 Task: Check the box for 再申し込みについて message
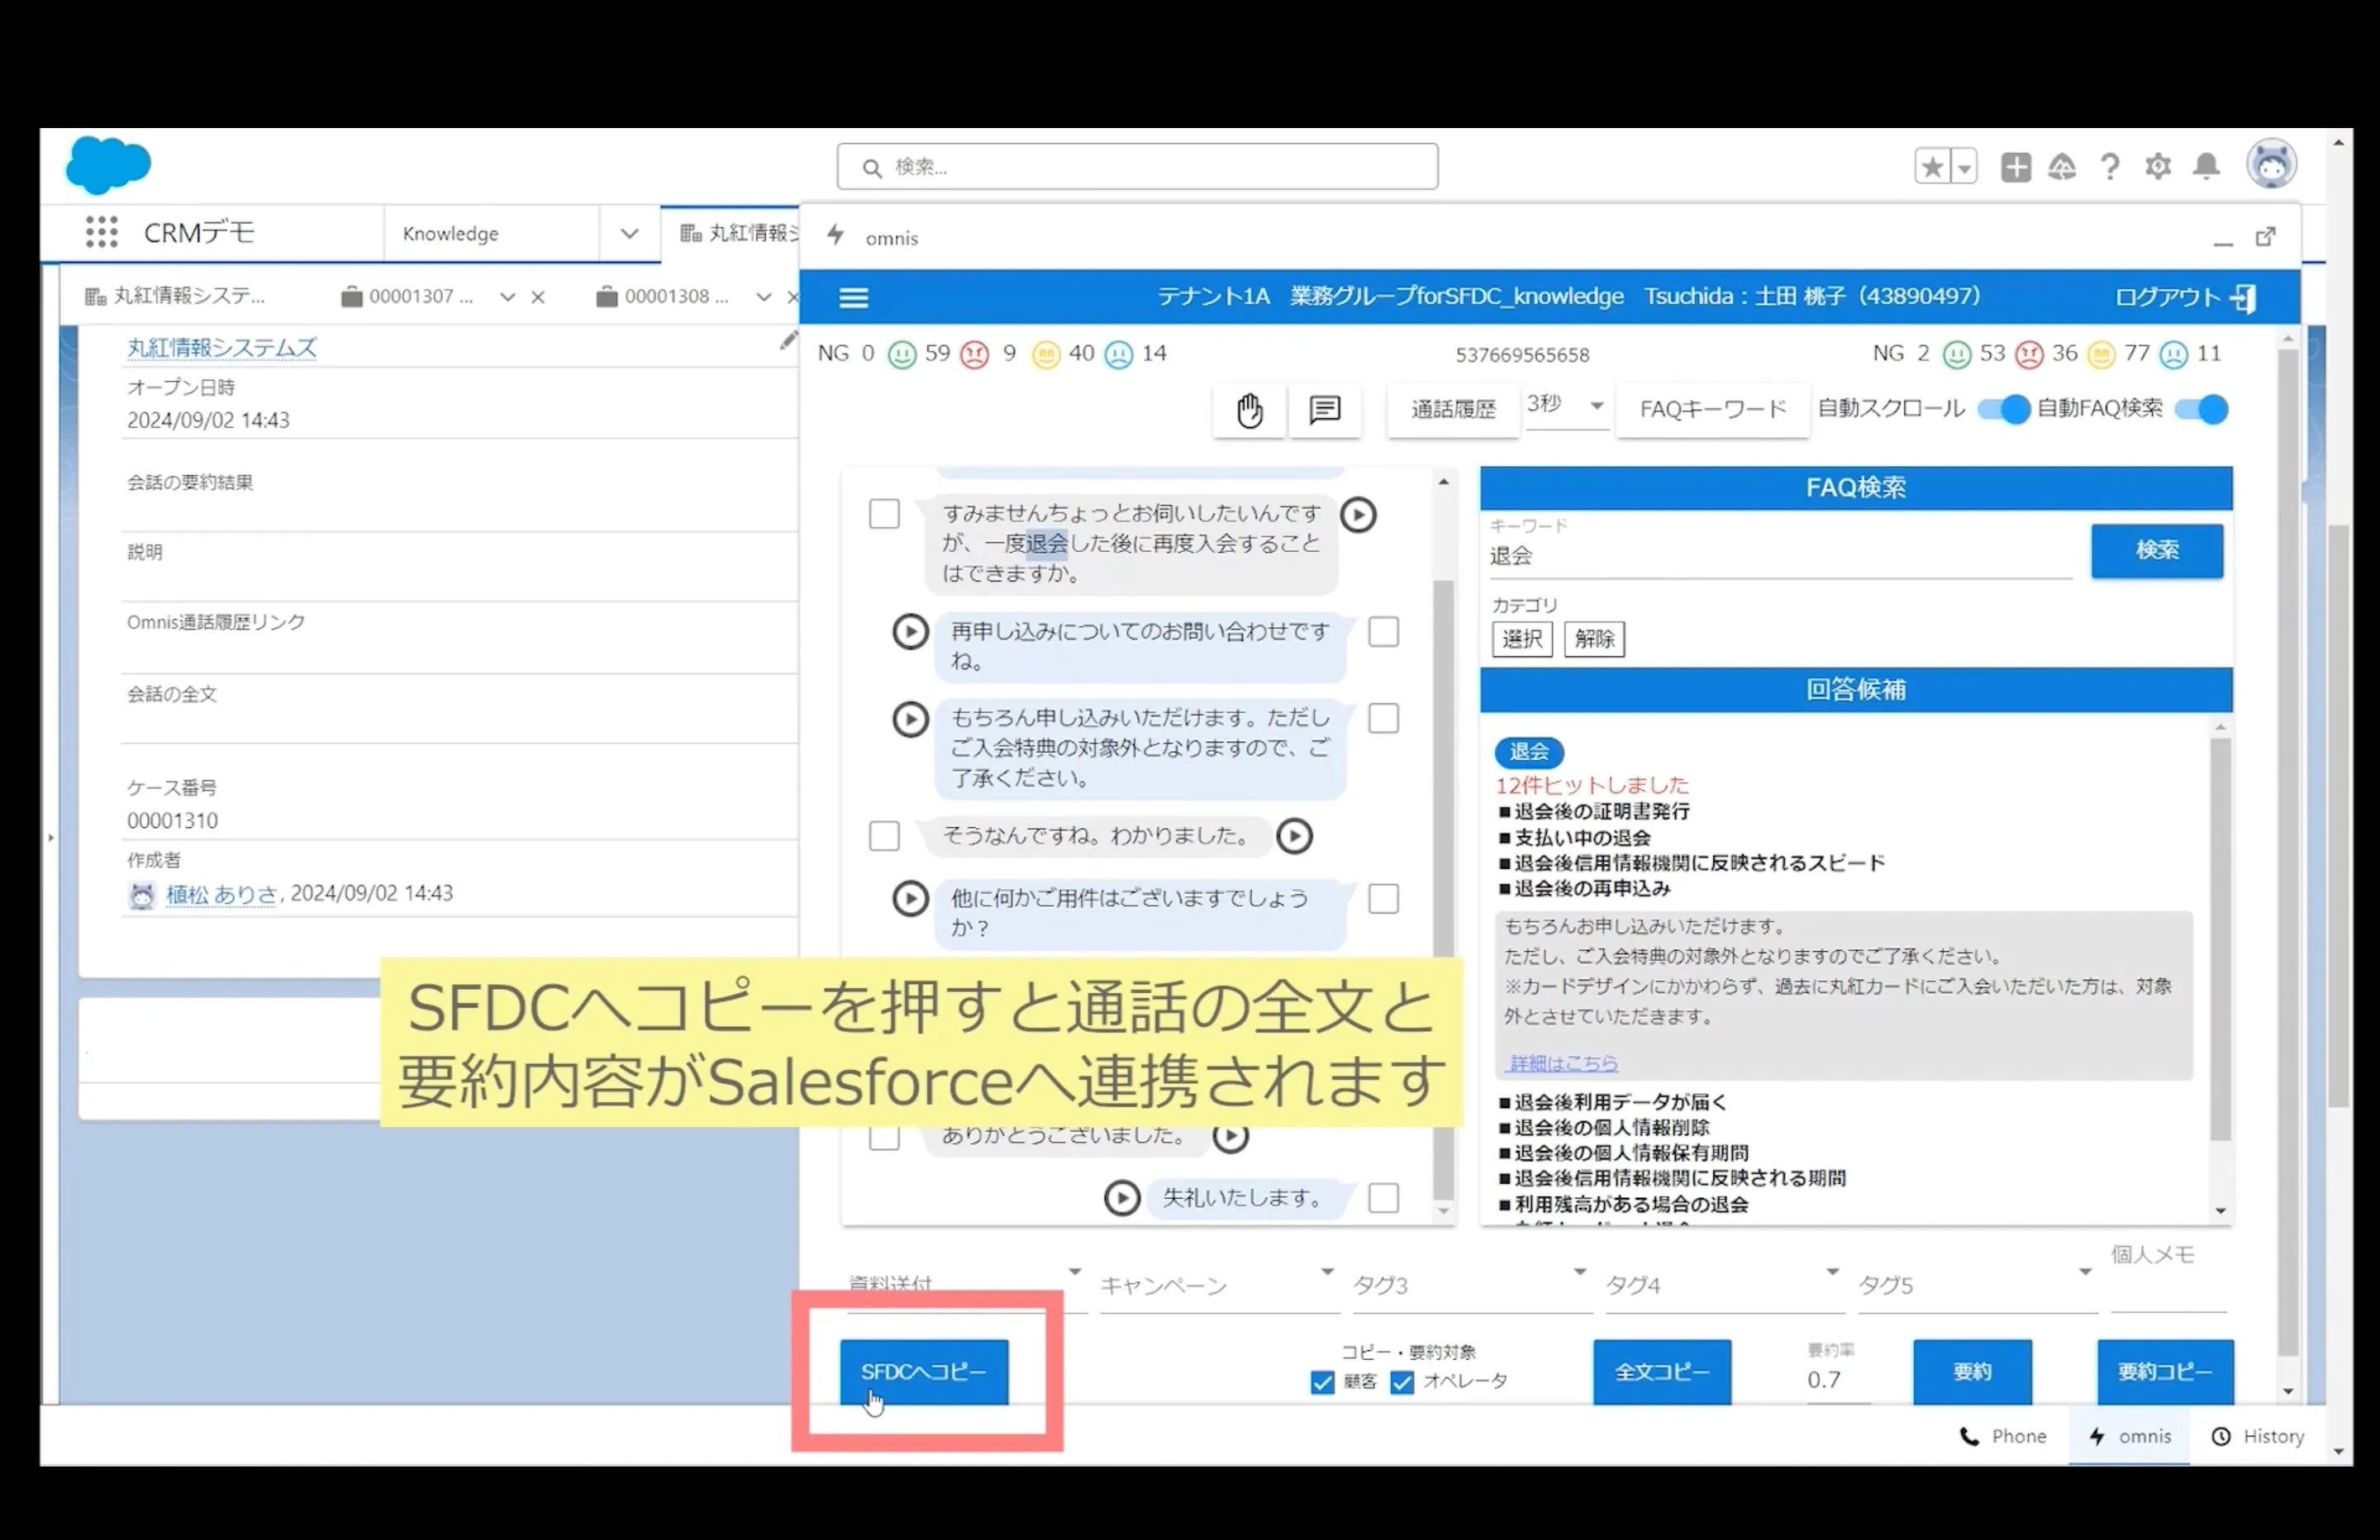(1383, 632)
